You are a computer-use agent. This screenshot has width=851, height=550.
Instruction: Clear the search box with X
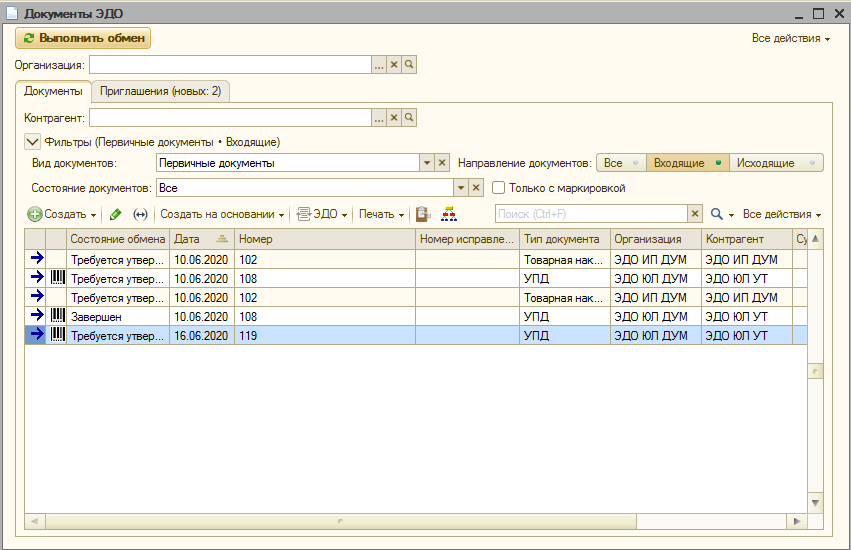[x=695, y=214]
